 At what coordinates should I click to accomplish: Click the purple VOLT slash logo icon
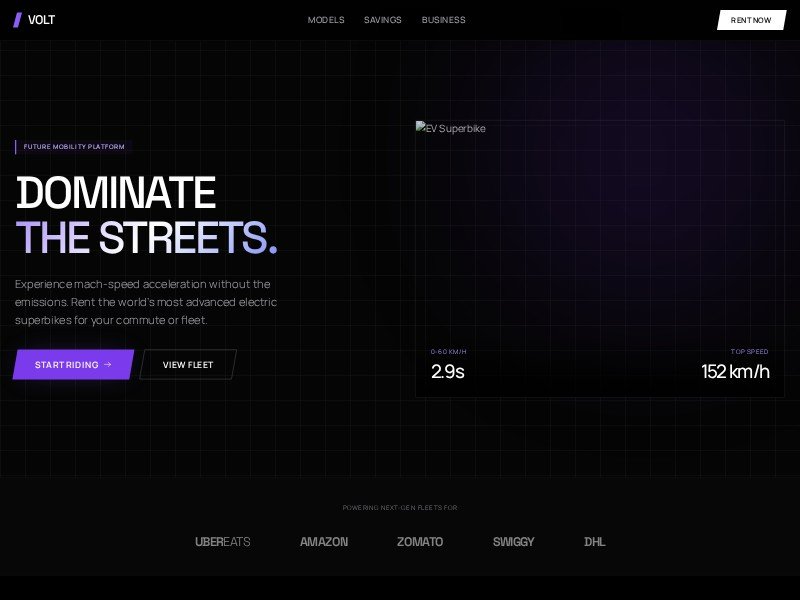click(17, 20)
